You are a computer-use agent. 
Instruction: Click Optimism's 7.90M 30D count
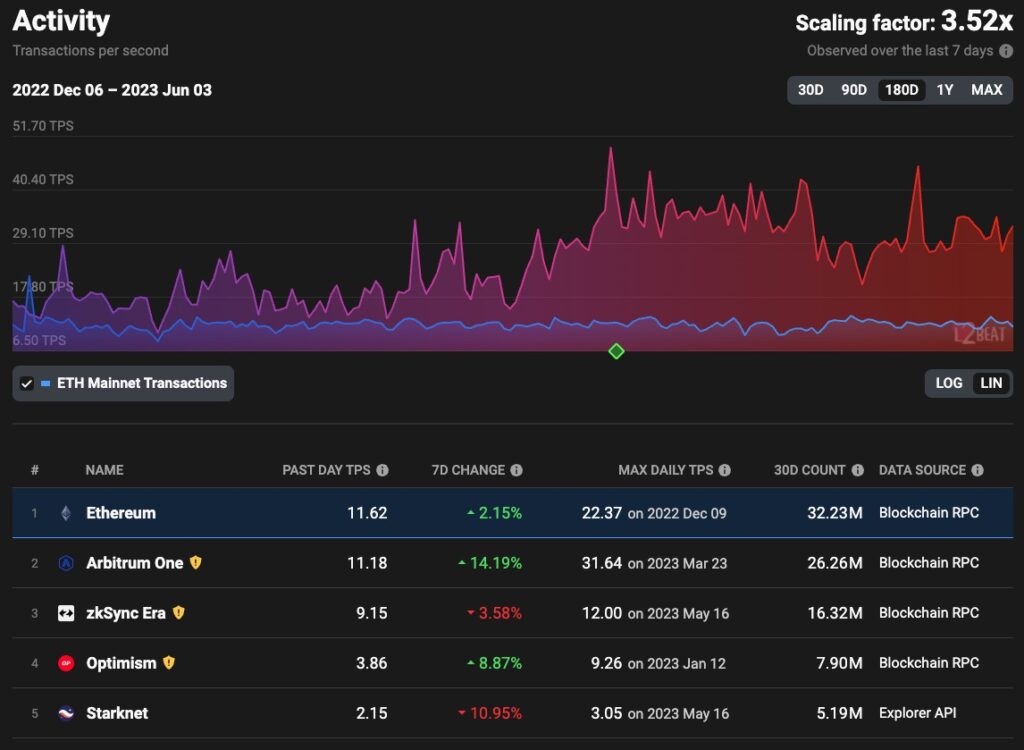click(x=839, y=663)
